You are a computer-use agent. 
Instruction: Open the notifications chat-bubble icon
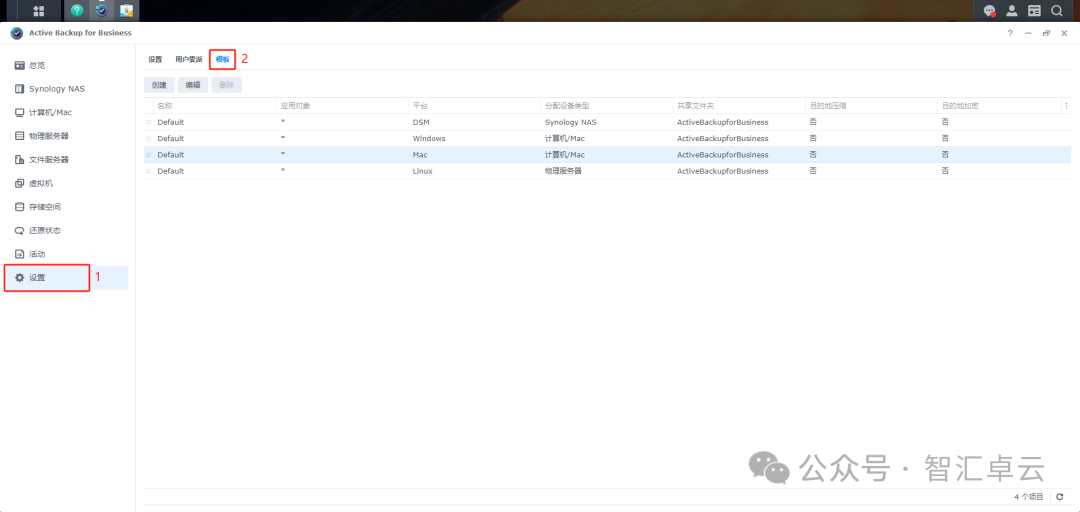coord(990,10)
